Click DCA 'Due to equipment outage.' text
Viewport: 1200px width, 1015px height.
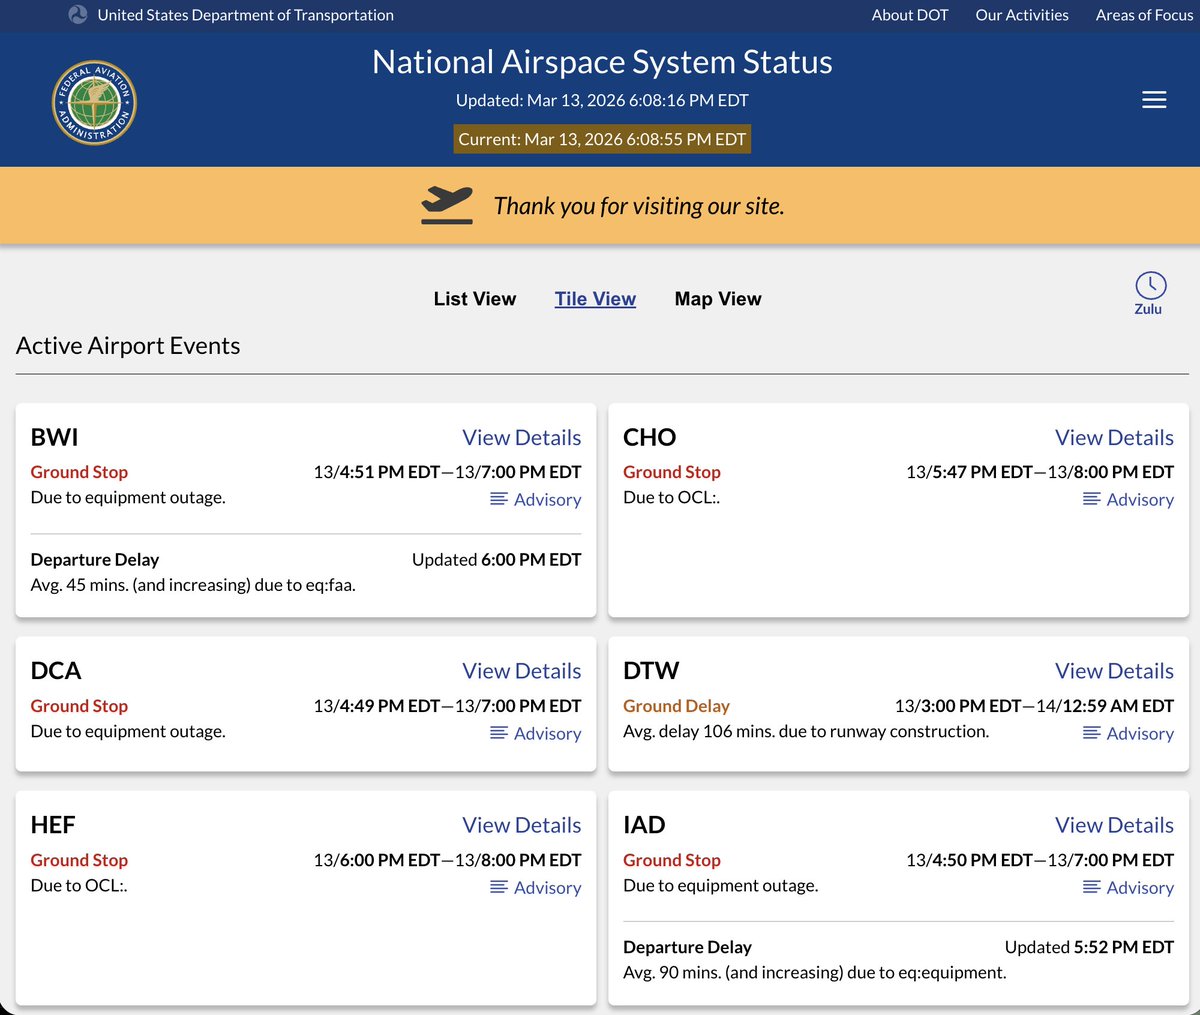128,732
